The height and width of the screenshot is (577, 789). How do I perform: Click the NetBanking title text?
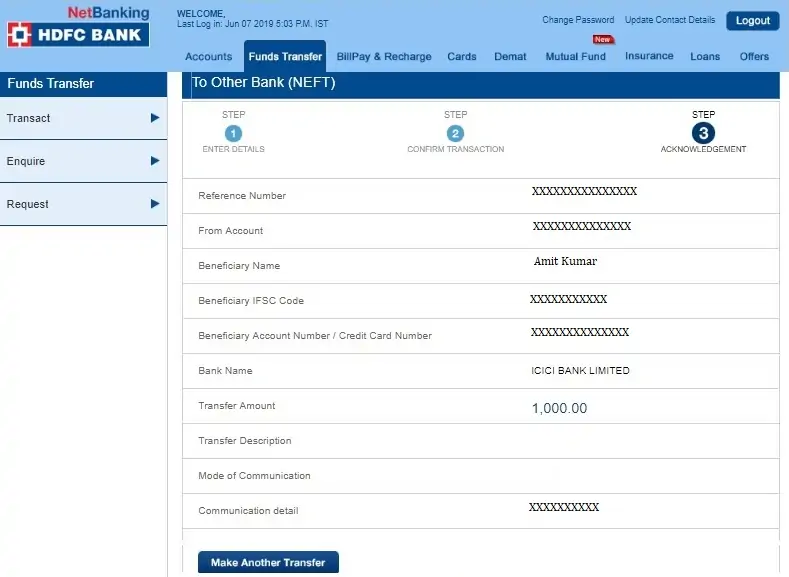(x=109, y=12)
